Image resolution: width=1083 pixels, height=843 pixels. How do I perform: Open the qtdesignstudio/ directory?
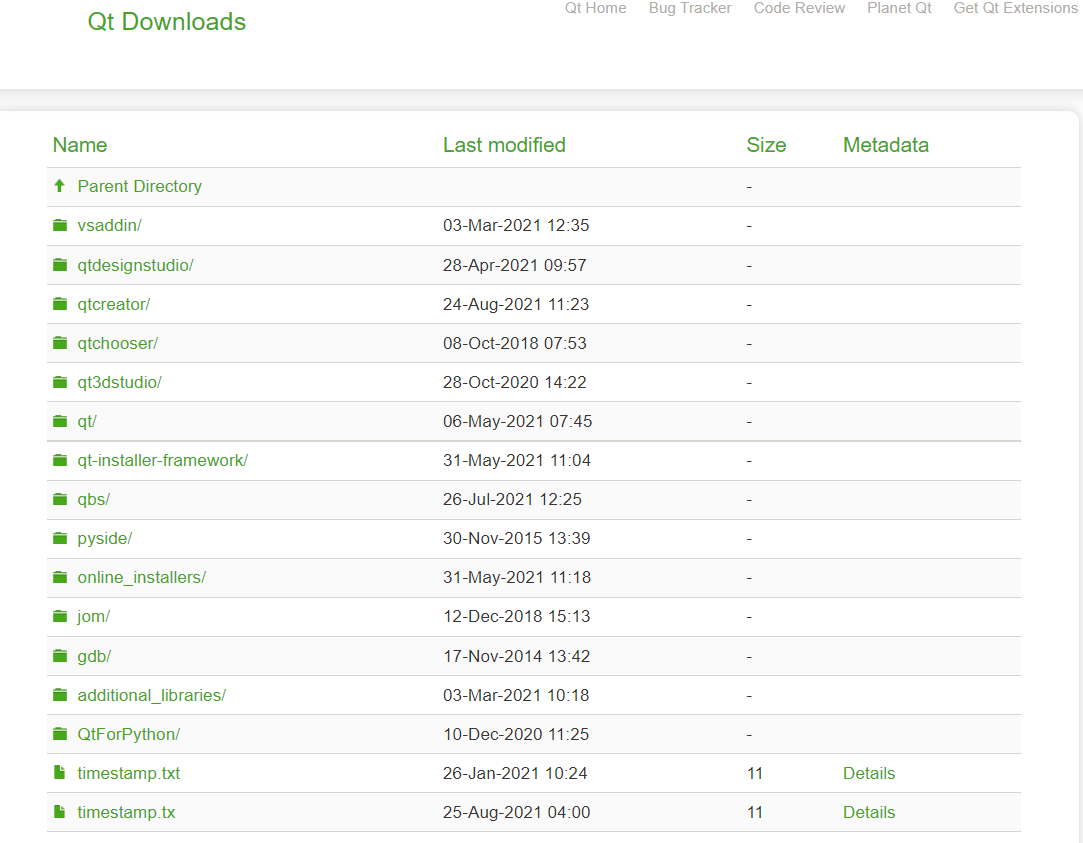135,265
